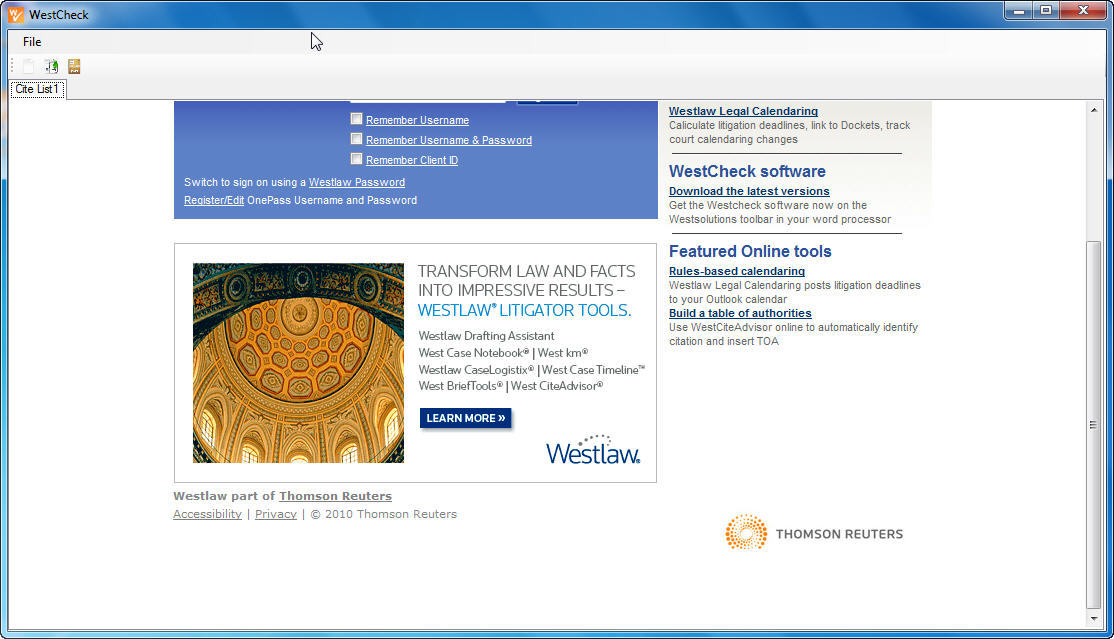Open Build a table of authorities
The height and width of the screenshot is (639, 1114).
(x=740, y=313)
